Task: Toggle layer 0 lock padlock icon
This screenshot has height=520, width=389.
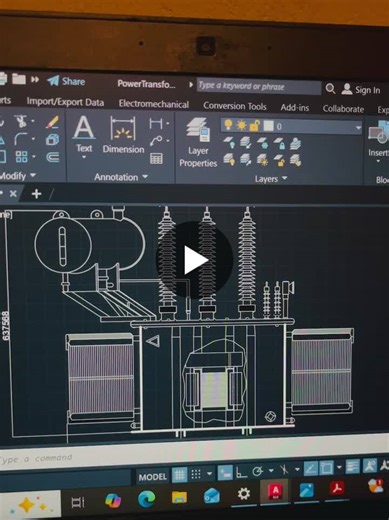Action: [x=254, y=126]
